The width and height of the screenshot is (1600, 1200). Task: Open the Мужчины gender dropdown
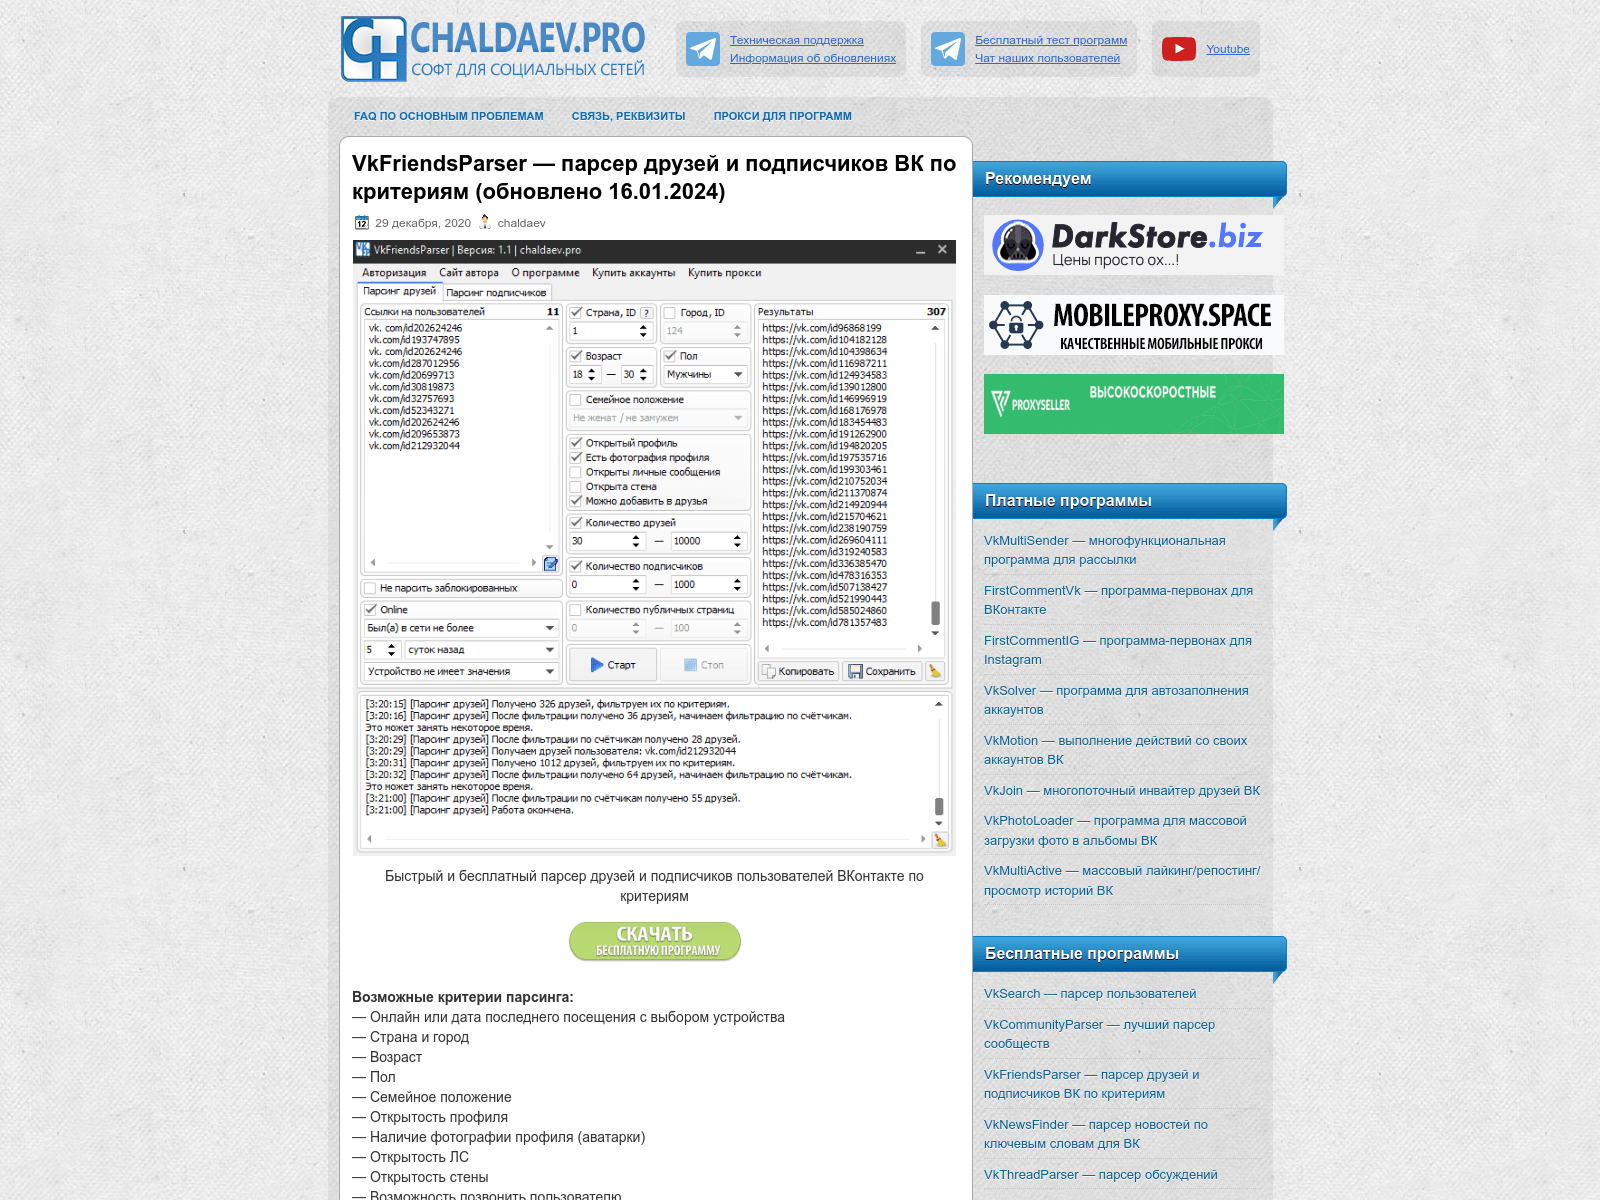point(706,375)
